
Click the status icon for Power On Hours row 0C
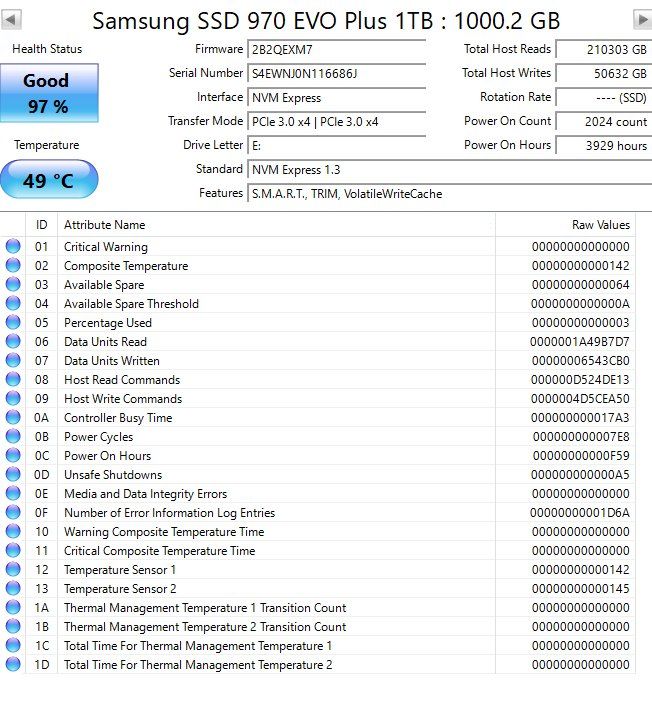pos(13,456)
